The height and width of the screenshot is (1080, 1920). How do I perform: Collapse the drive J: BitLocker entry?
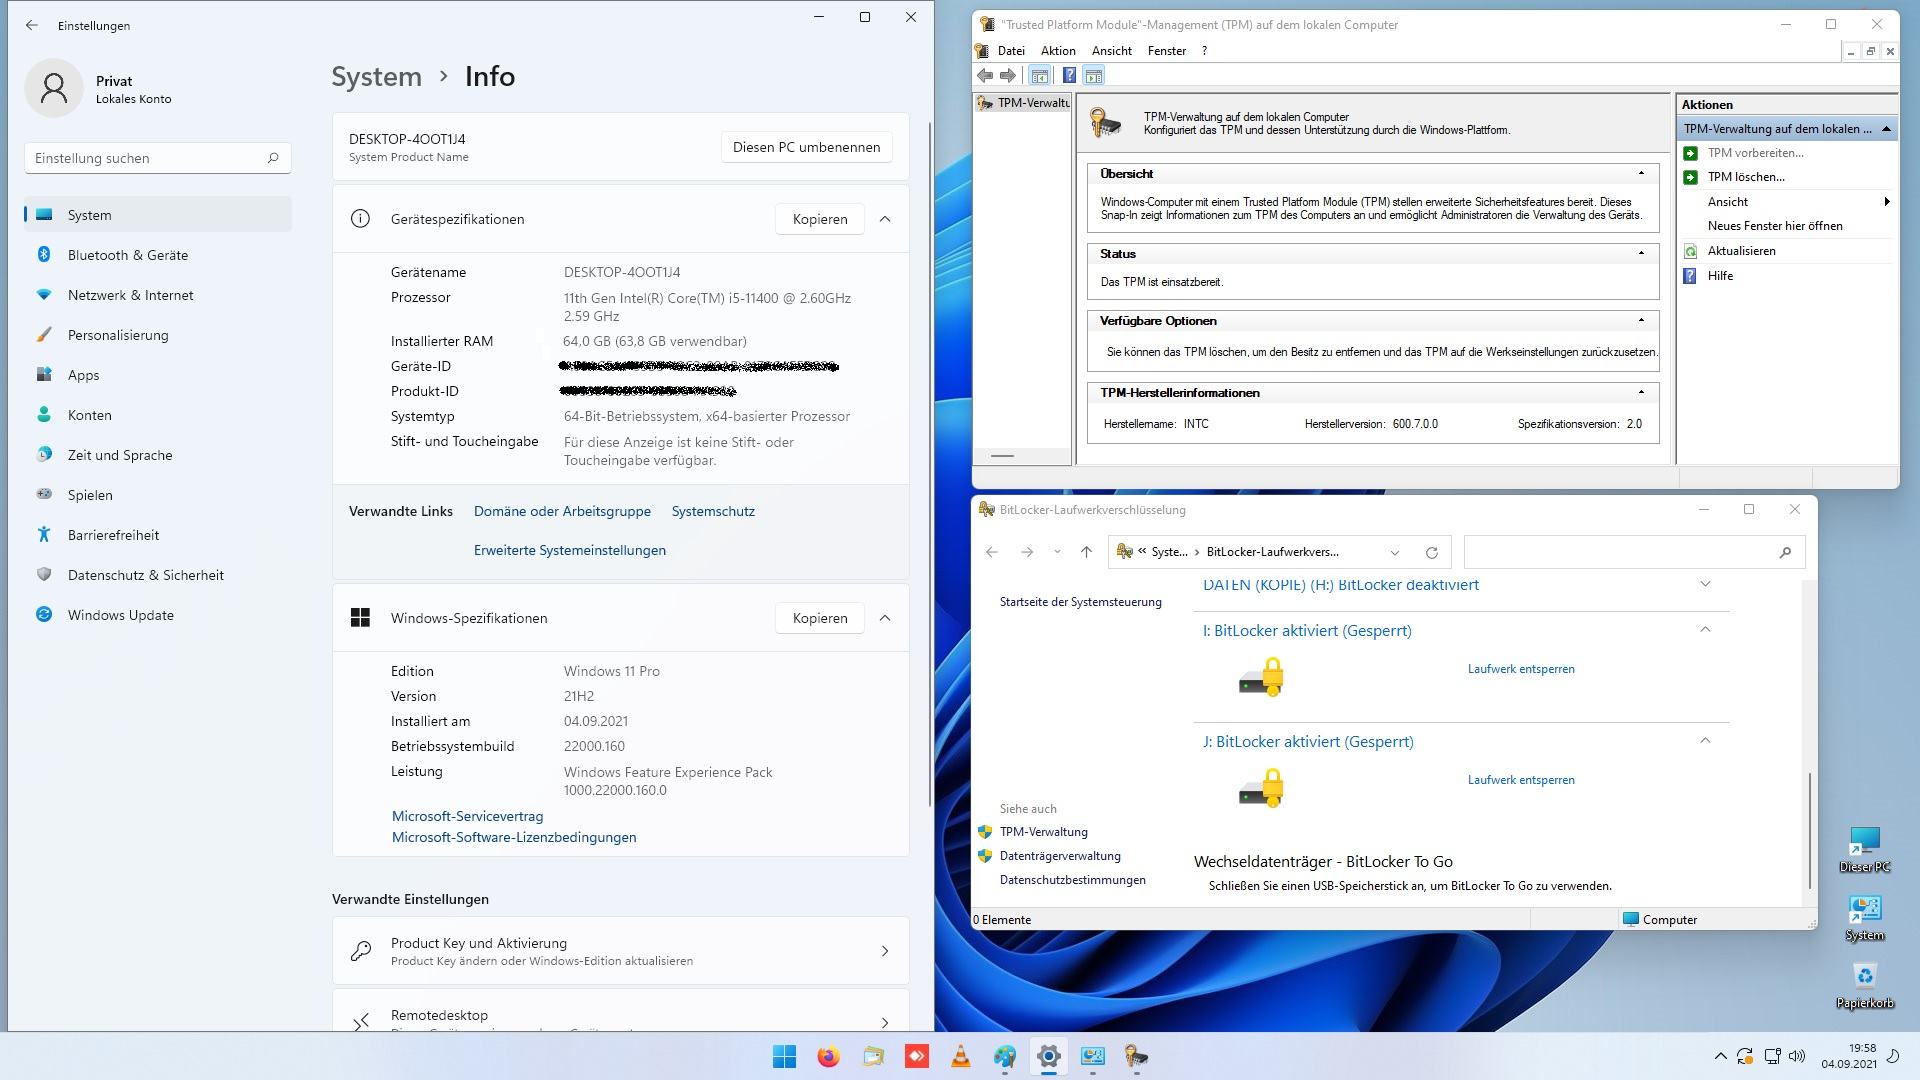pyautogui.click(x=1706, y=740)
